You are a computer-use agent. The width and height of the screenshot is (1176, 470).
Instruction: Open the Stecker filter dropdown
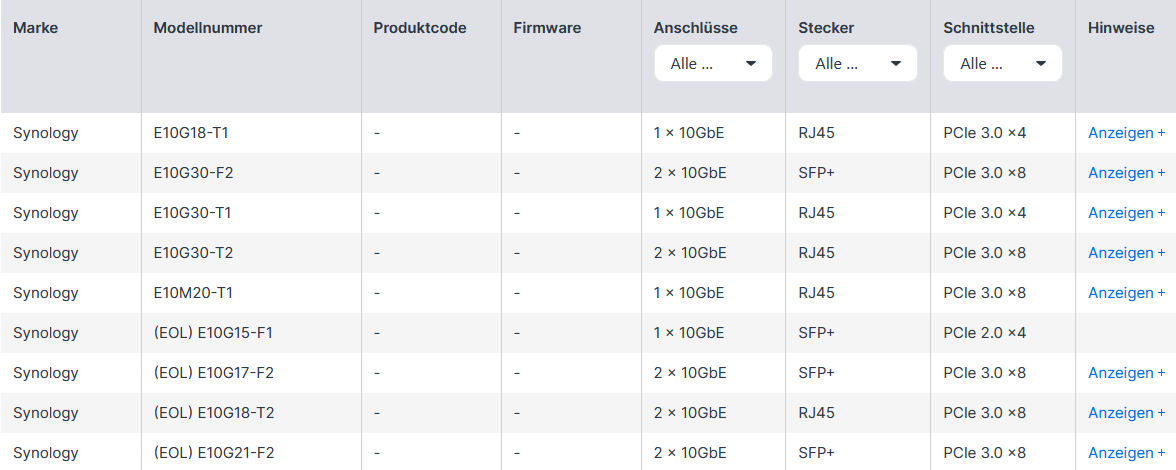tap(858, 63)
